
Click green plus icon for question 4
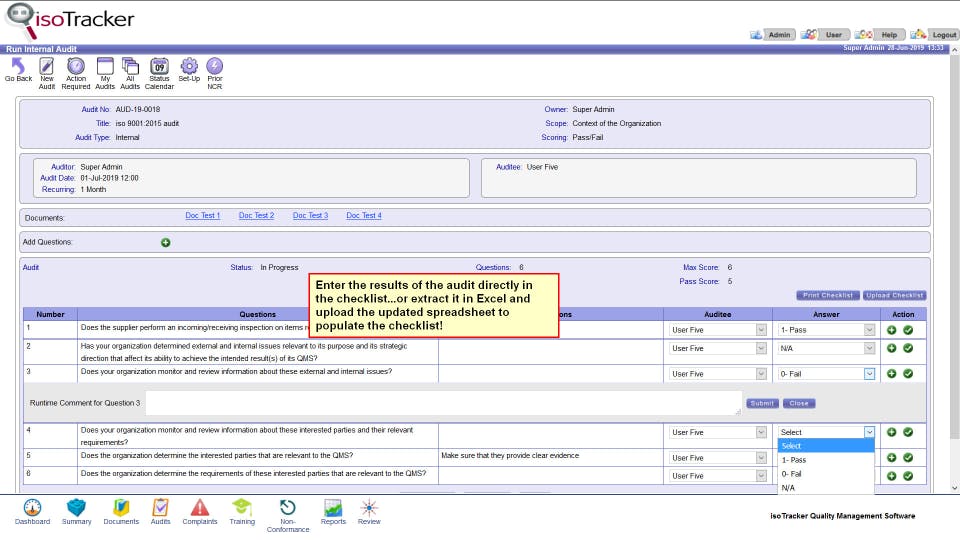tap(891, 432)
